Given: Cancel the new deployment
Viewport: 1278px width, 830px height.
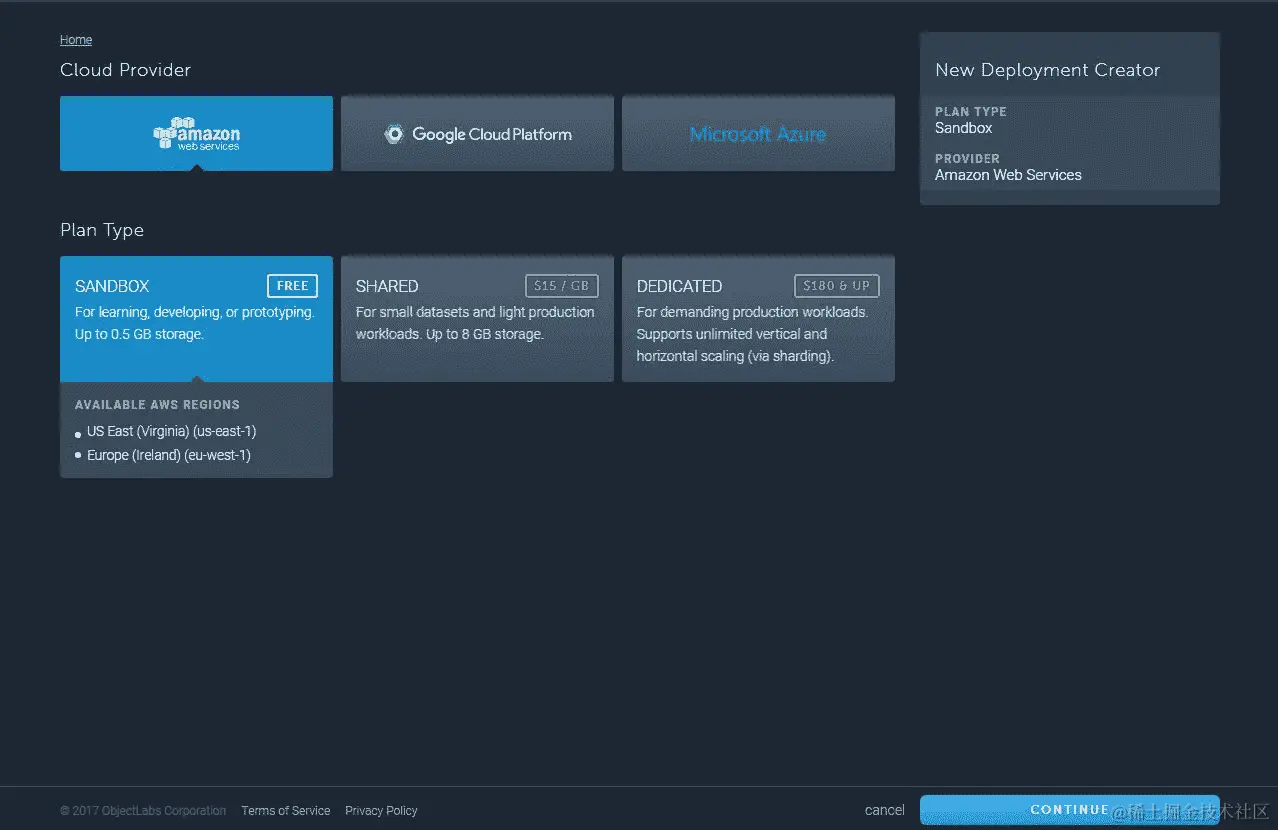Looking at the screenshot, I should point(884,810).
